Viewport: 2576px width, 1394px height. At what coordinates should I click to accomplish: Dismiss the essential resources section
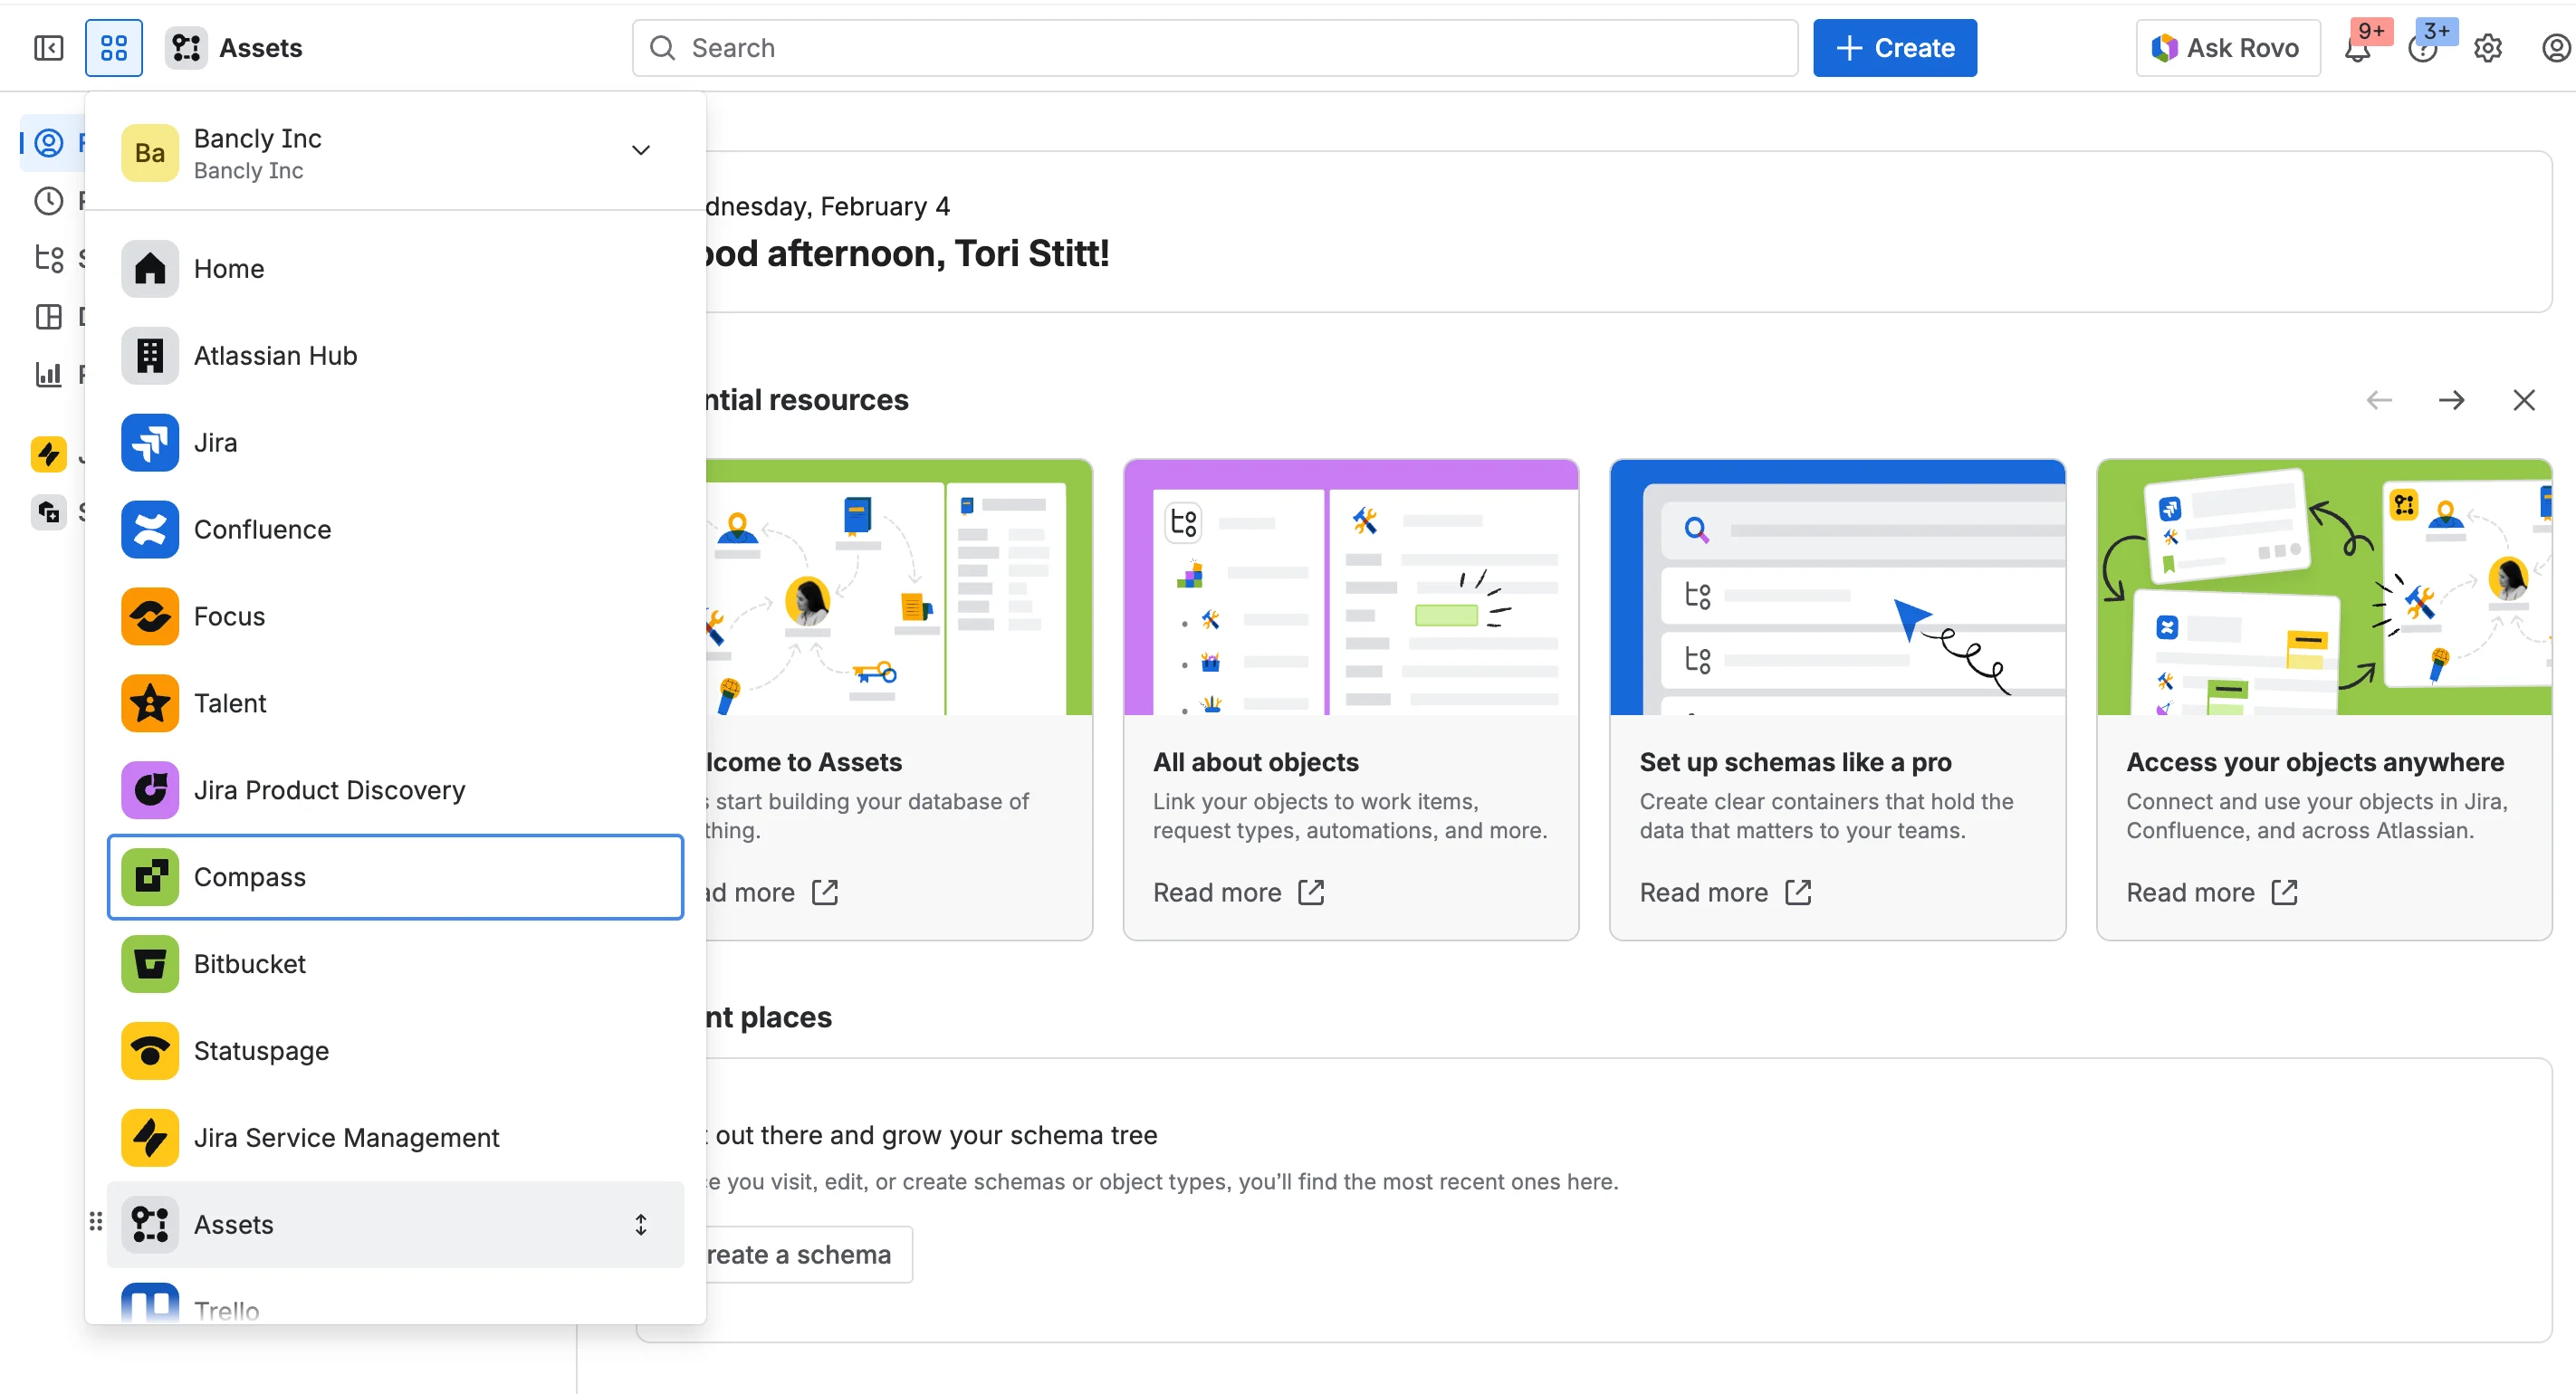(2524, 400)
